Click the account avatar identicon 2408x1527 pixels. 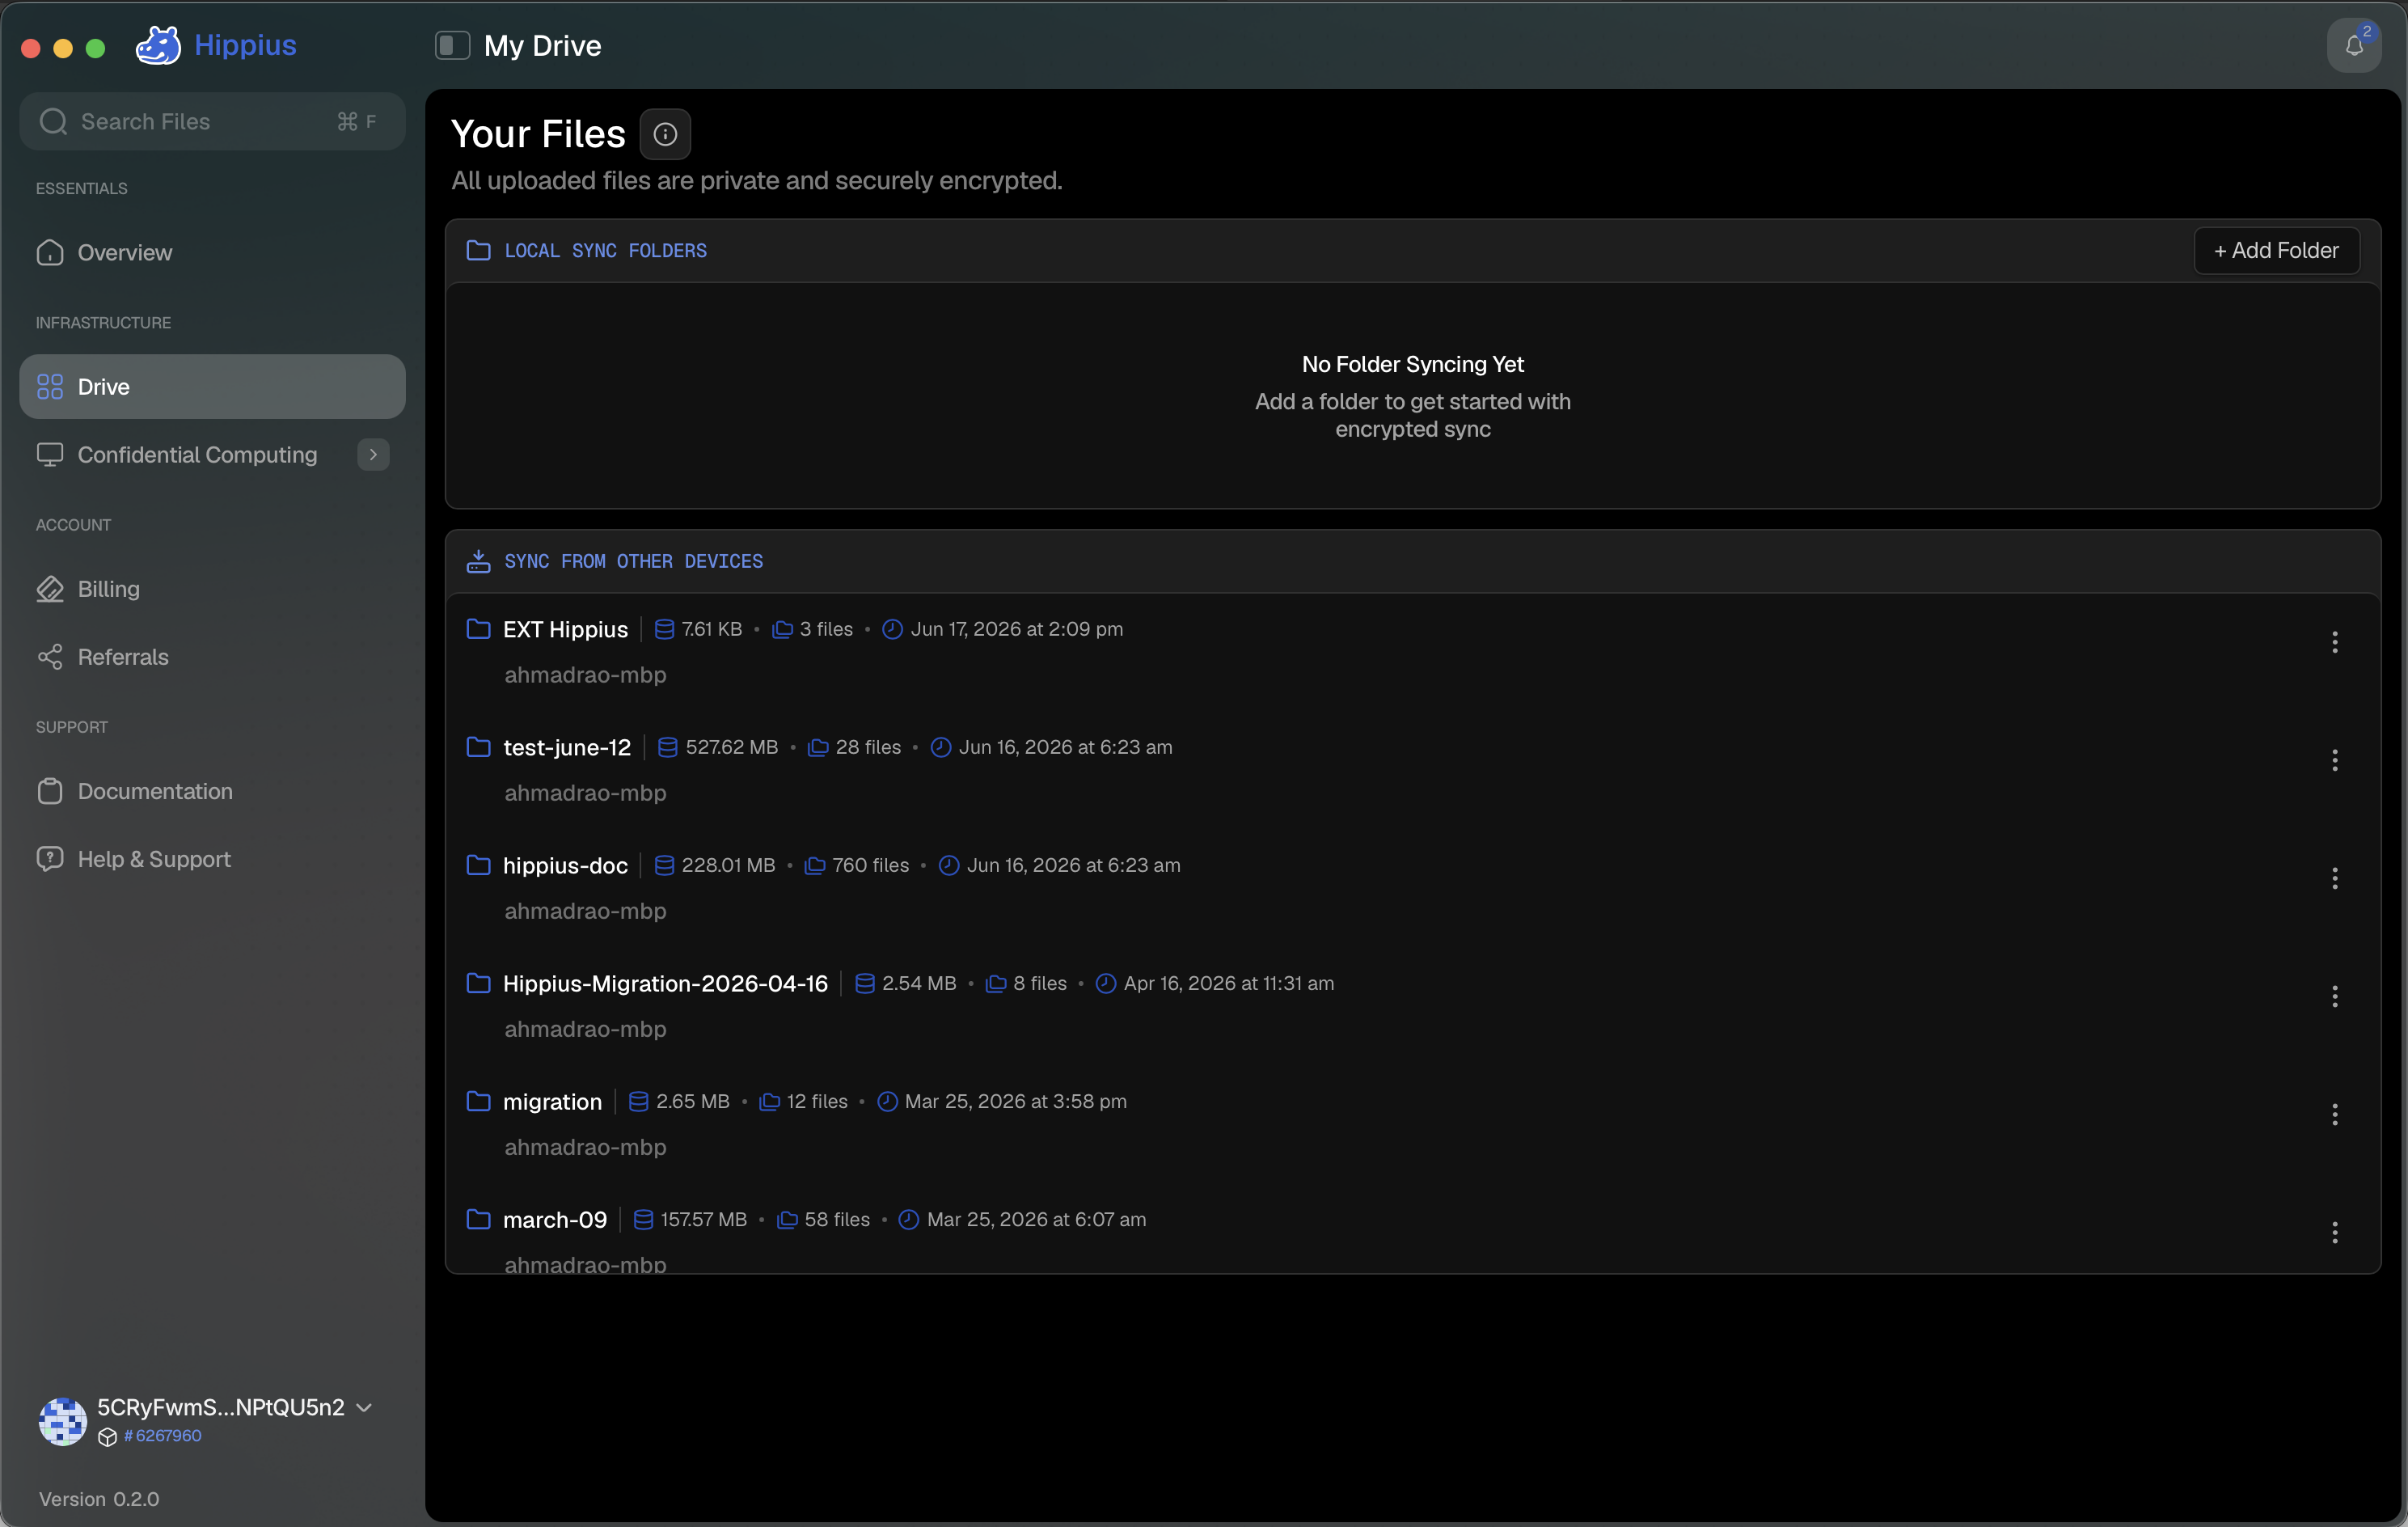pos(62,1421)
